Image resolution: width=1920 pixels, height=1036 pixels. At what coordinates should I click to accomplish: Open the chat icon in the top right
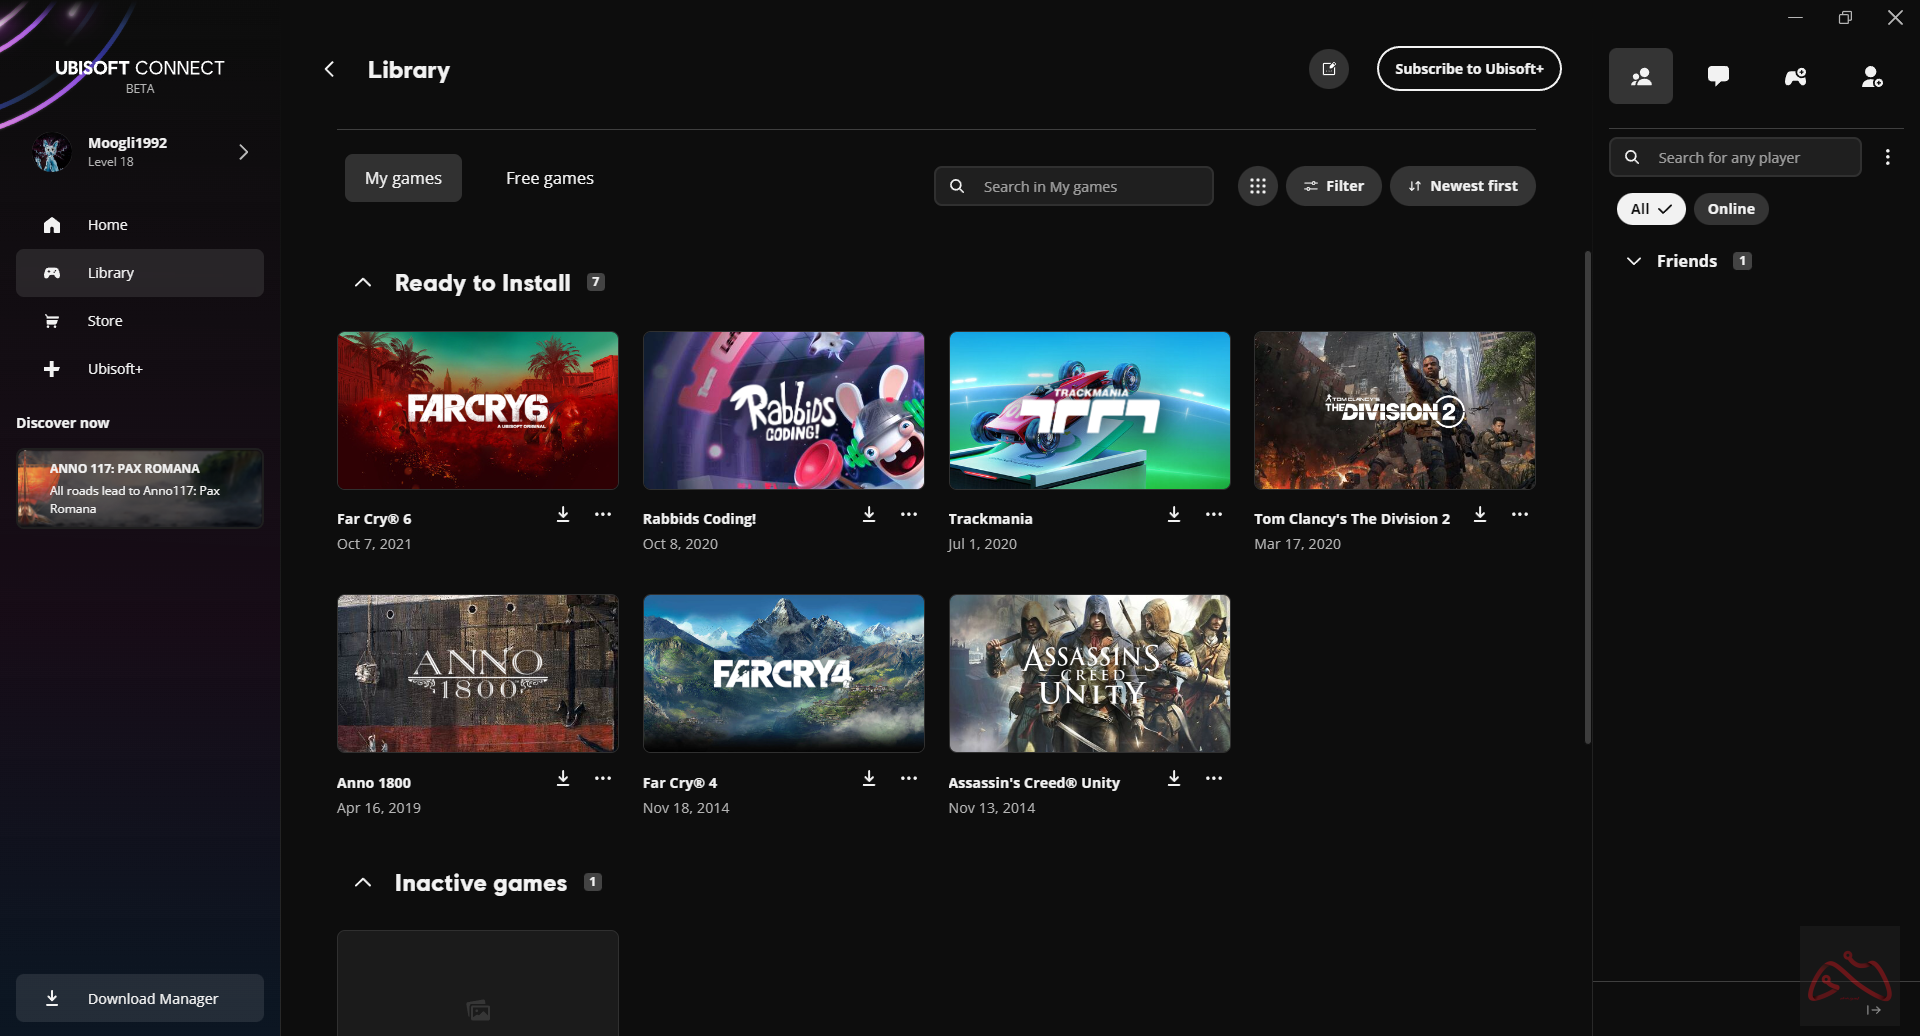click(1718, 76)
